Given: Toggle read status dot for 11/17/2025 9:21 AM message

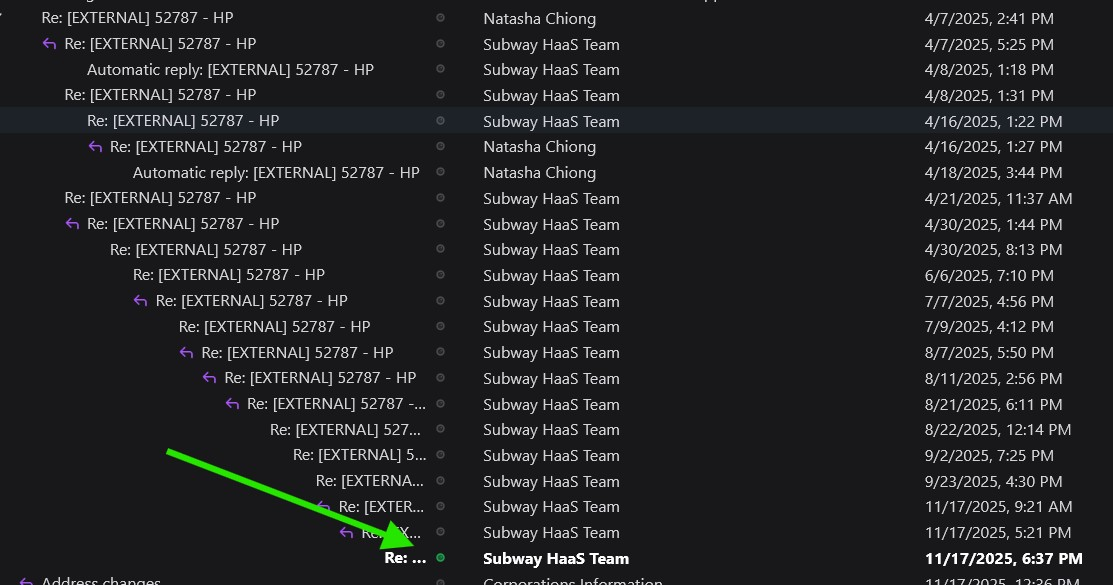Looking at the screenshot, I should pyautogui.click(x=440, y=506).
